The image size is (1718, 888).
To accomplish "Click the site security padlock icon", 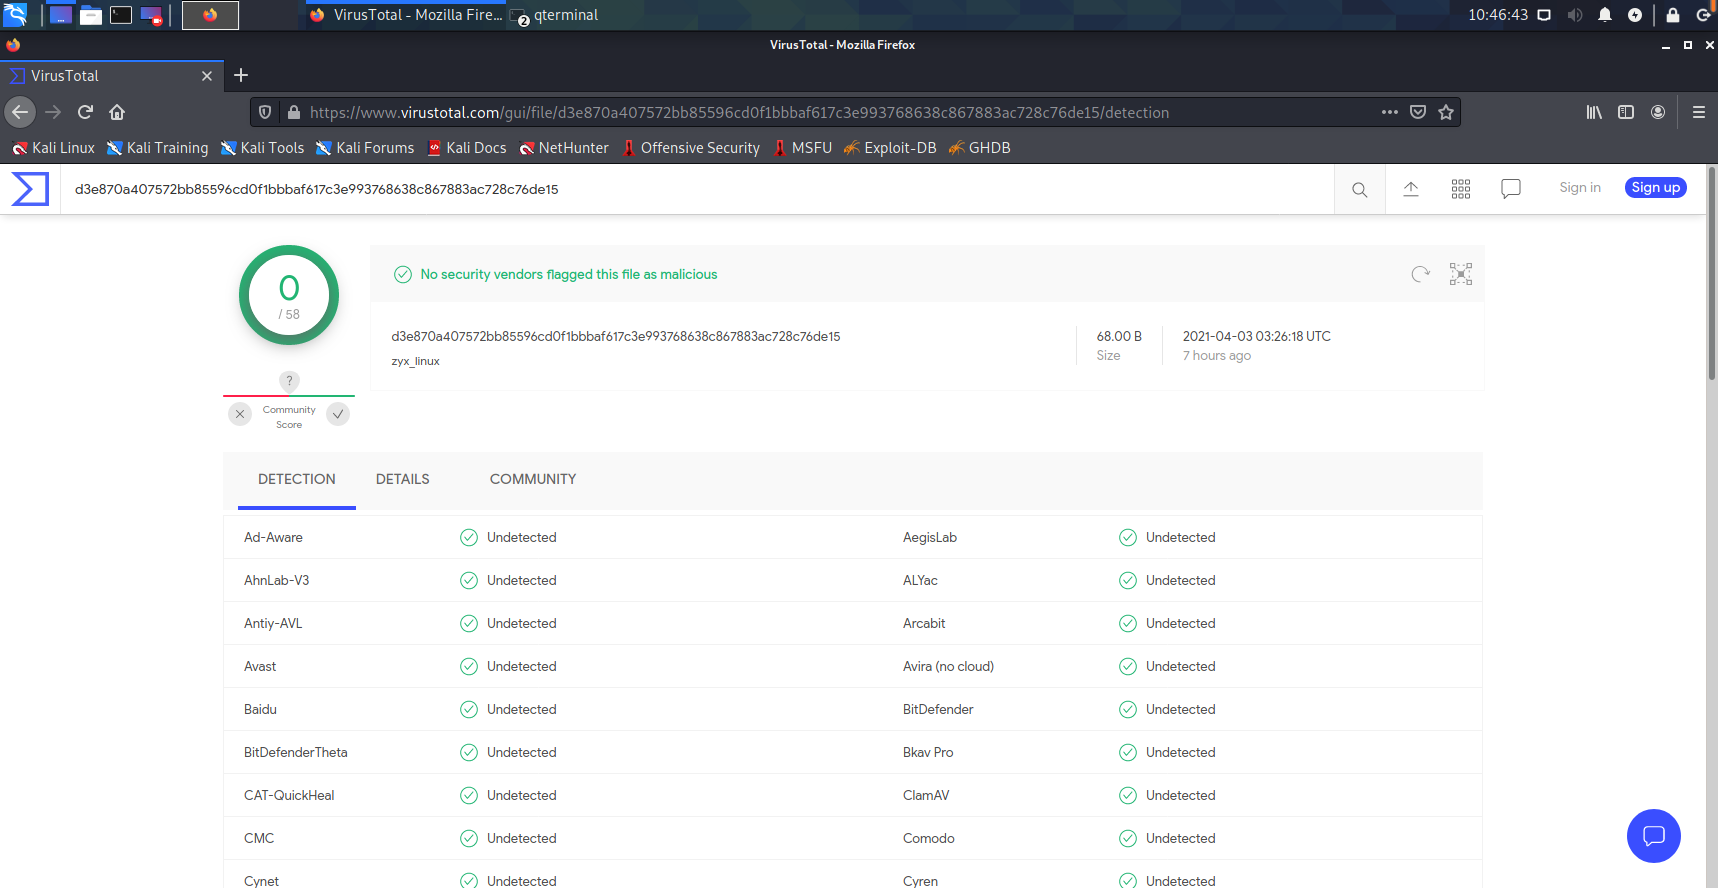I will [x=294, y=112].
